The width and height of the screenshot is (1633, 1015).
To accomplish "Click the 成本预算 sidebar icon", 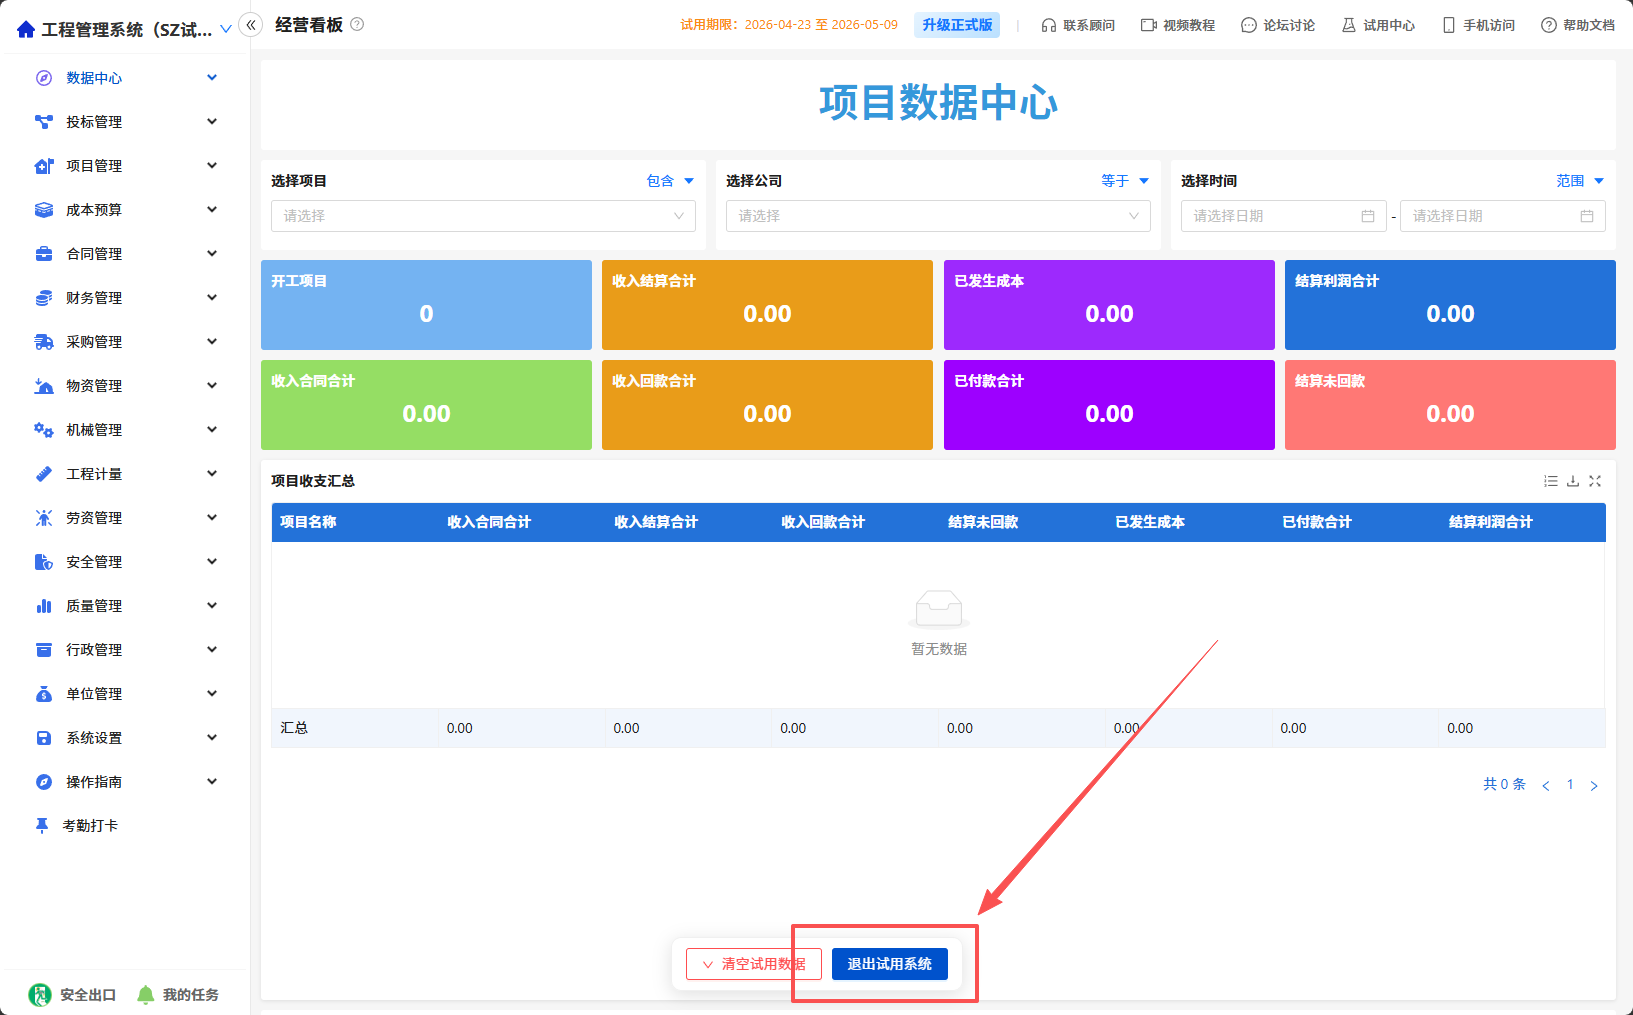I will (44, 210).
